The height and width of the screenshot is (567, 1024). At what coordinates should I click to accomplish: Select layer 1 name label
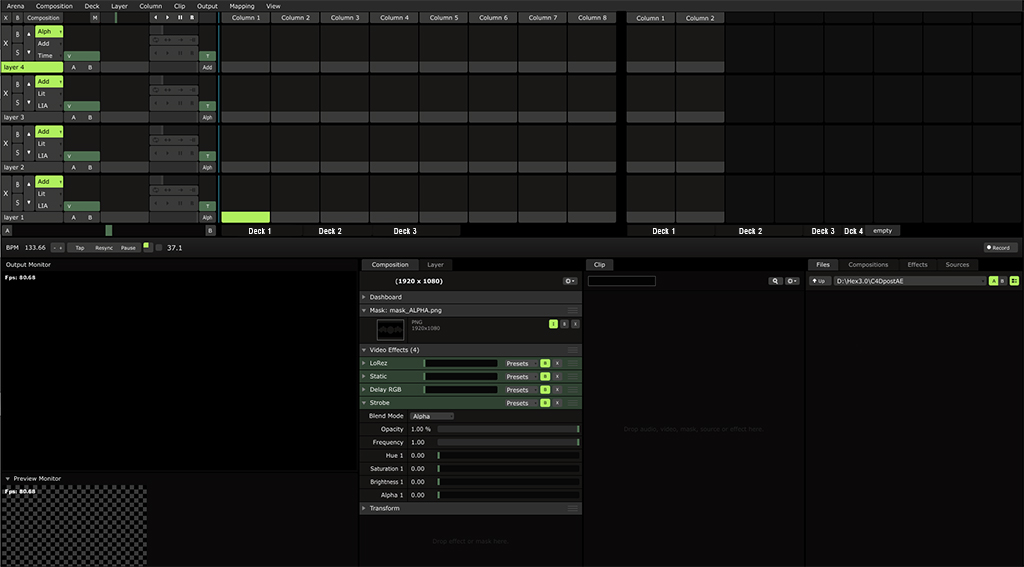click(32, 218)
